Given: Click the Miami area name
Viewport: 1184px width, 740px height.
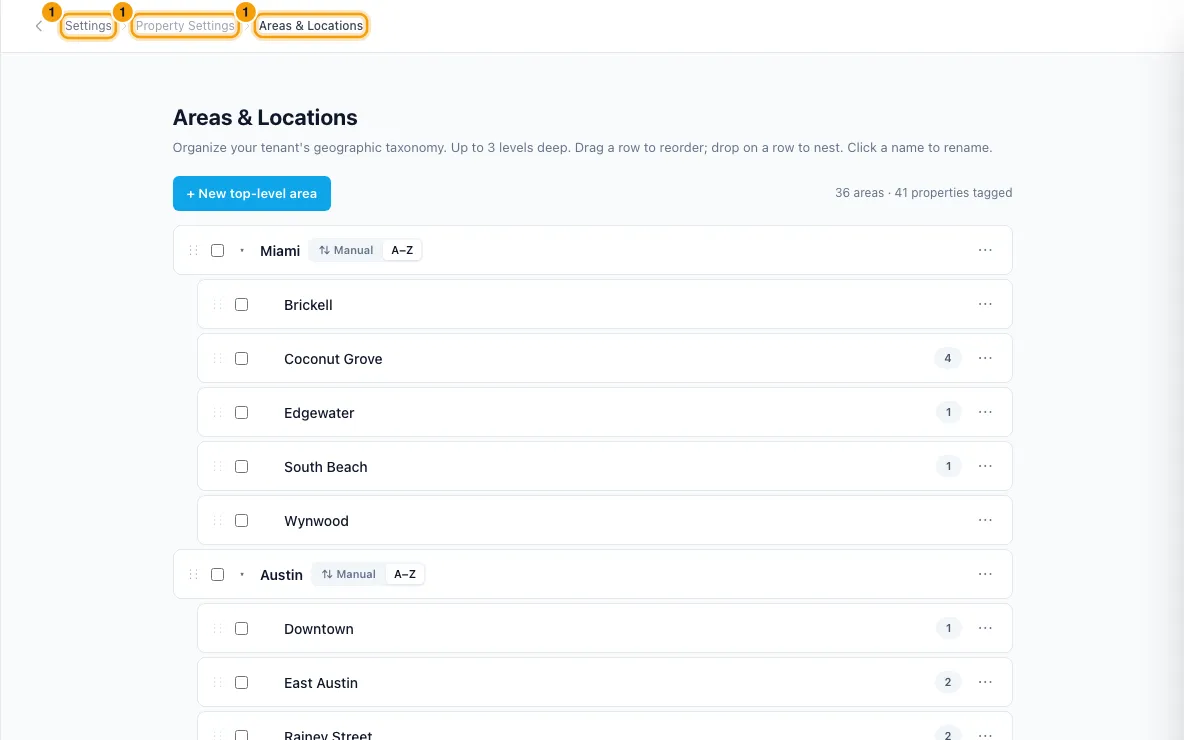Looking at the screenshot, I should coord(280,251).
